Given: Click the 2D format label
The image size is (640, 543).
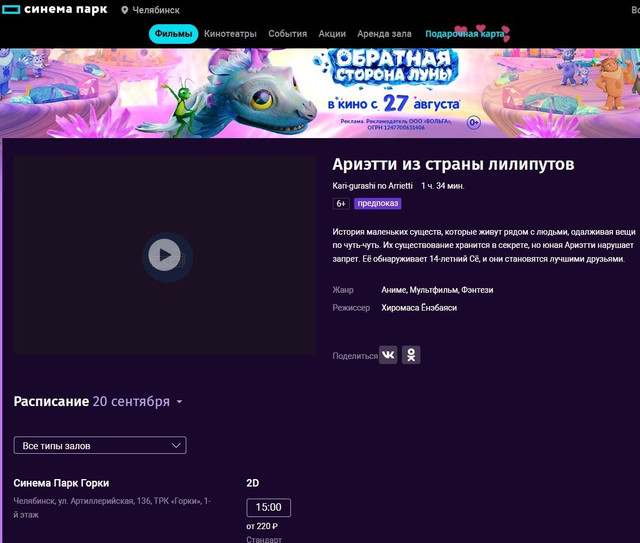Looking at the screenshot, I should coord(253,483).
